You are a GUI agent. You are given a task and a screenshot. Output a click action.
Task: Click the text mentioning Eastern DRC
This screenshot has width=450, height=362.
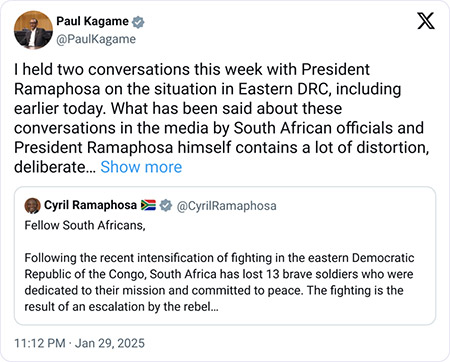coord(207,89)
